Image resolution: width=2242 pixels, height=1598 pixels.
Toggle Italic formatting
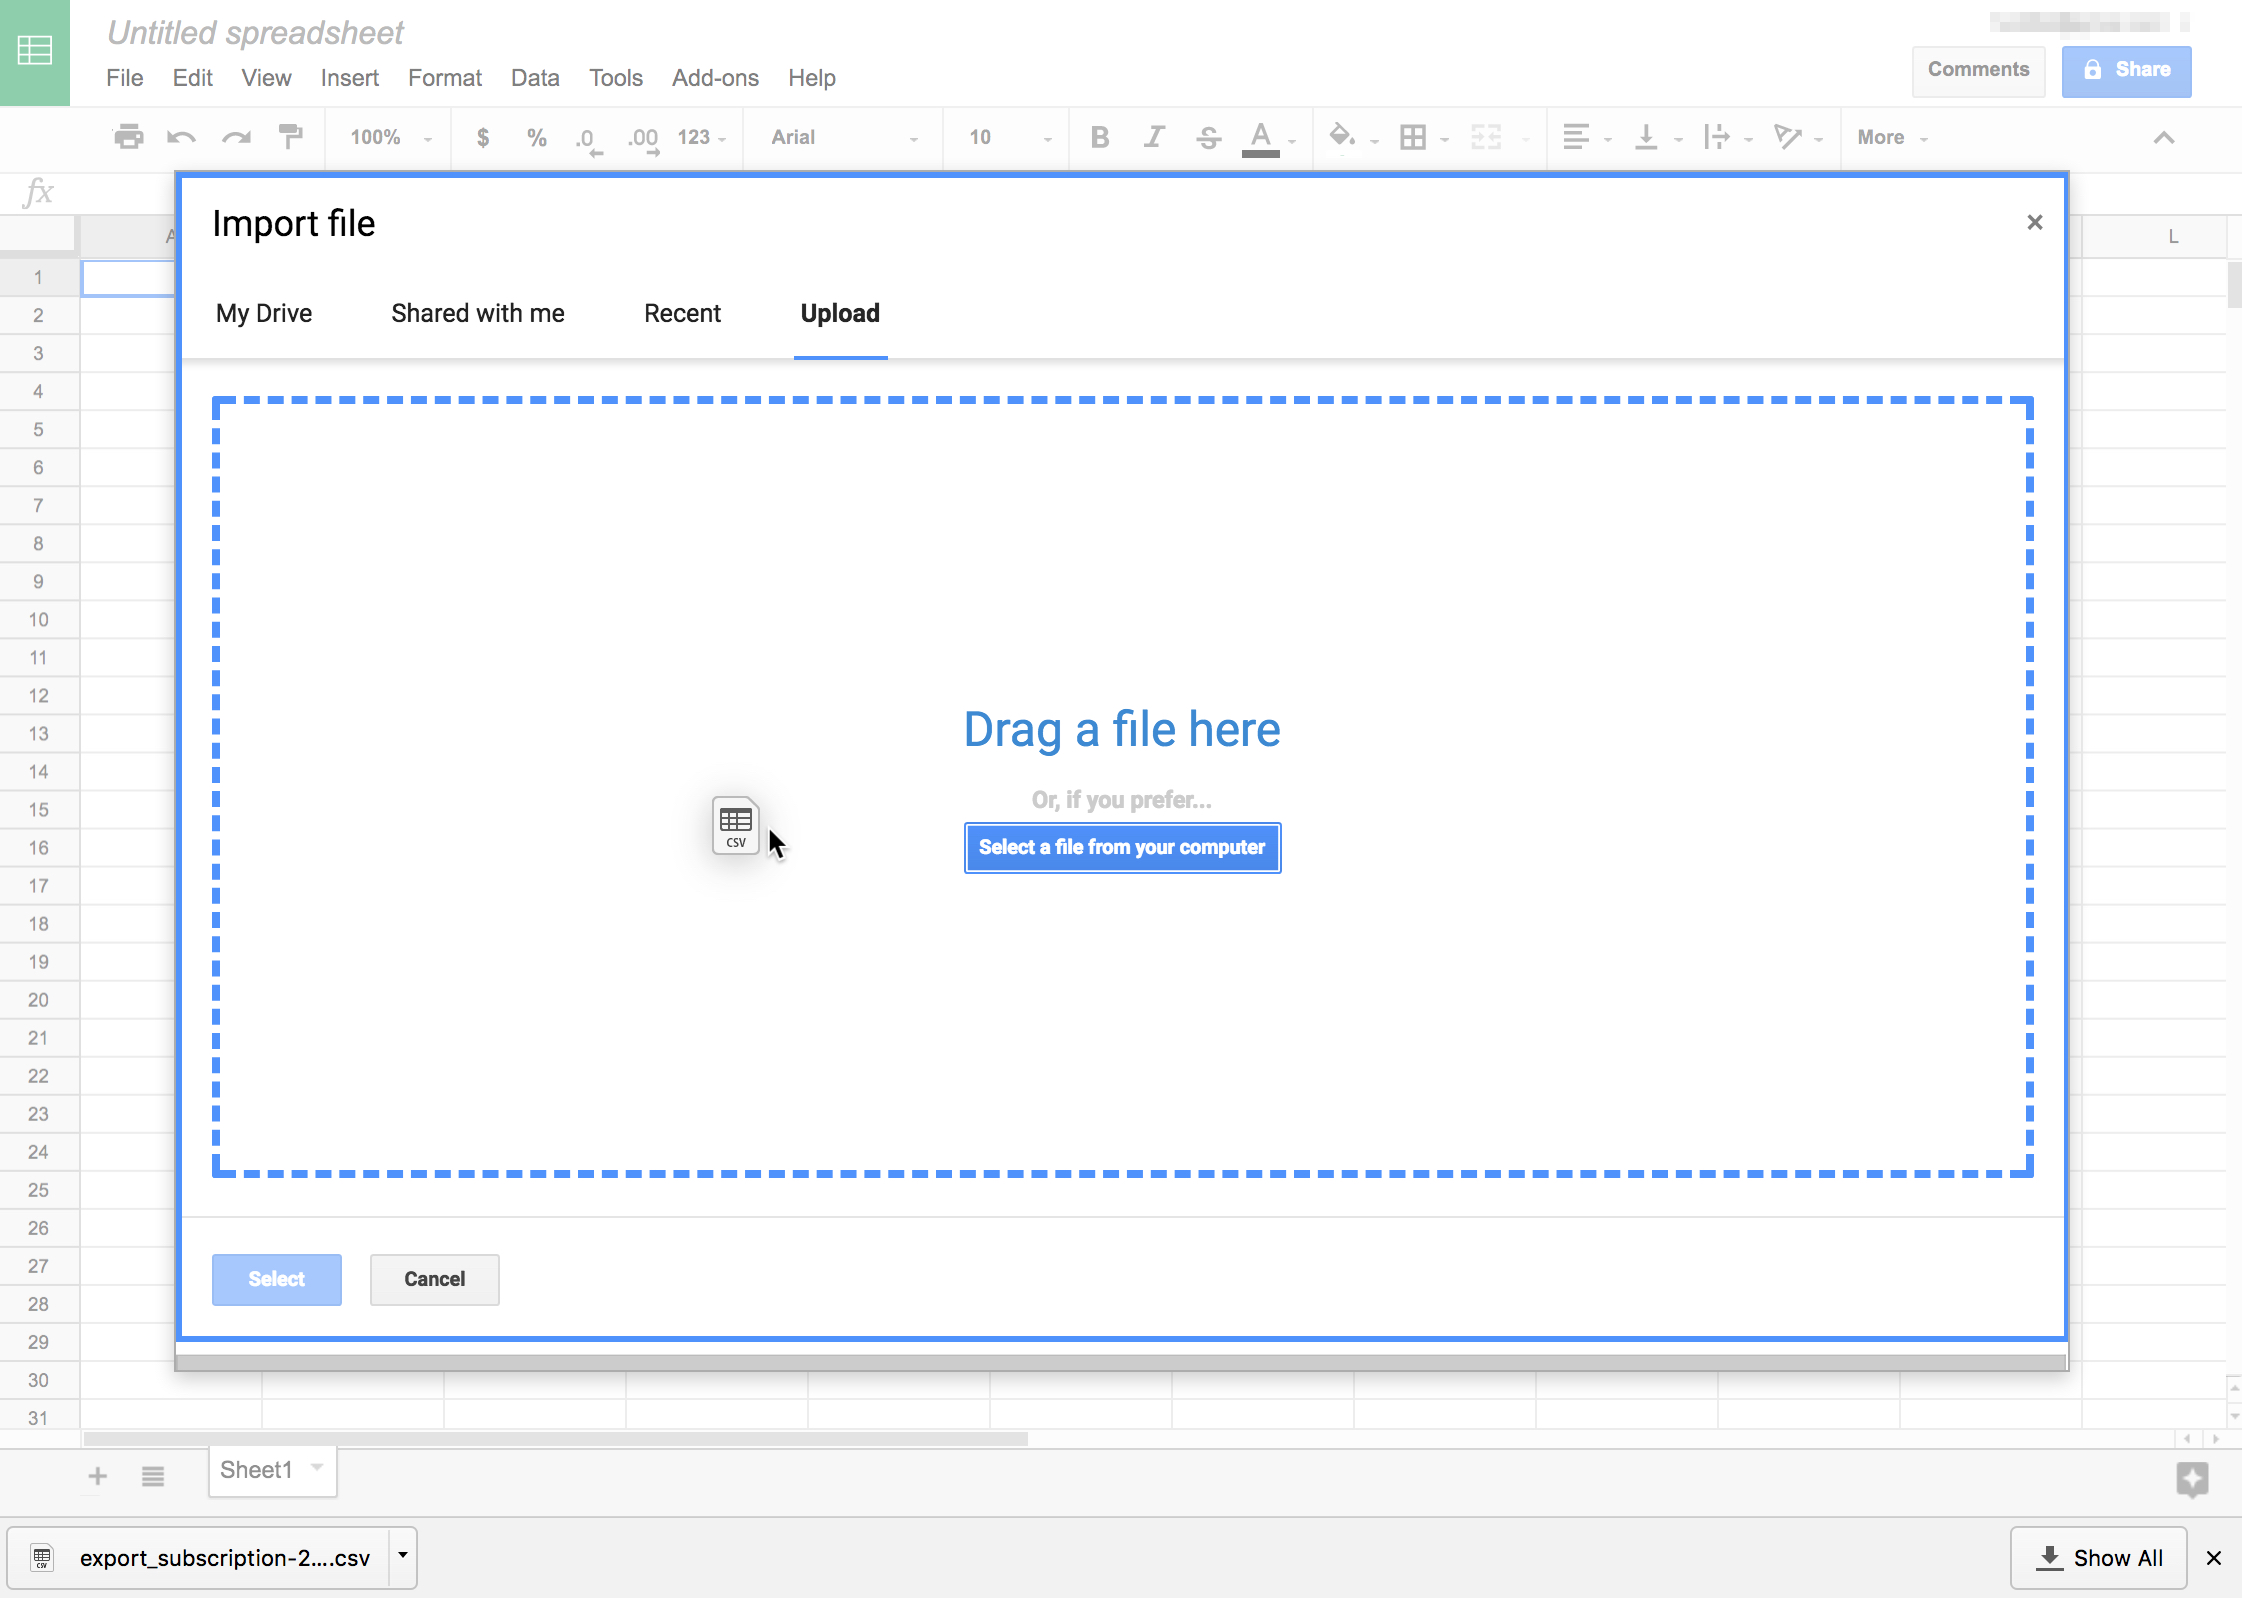(1154, 137)
